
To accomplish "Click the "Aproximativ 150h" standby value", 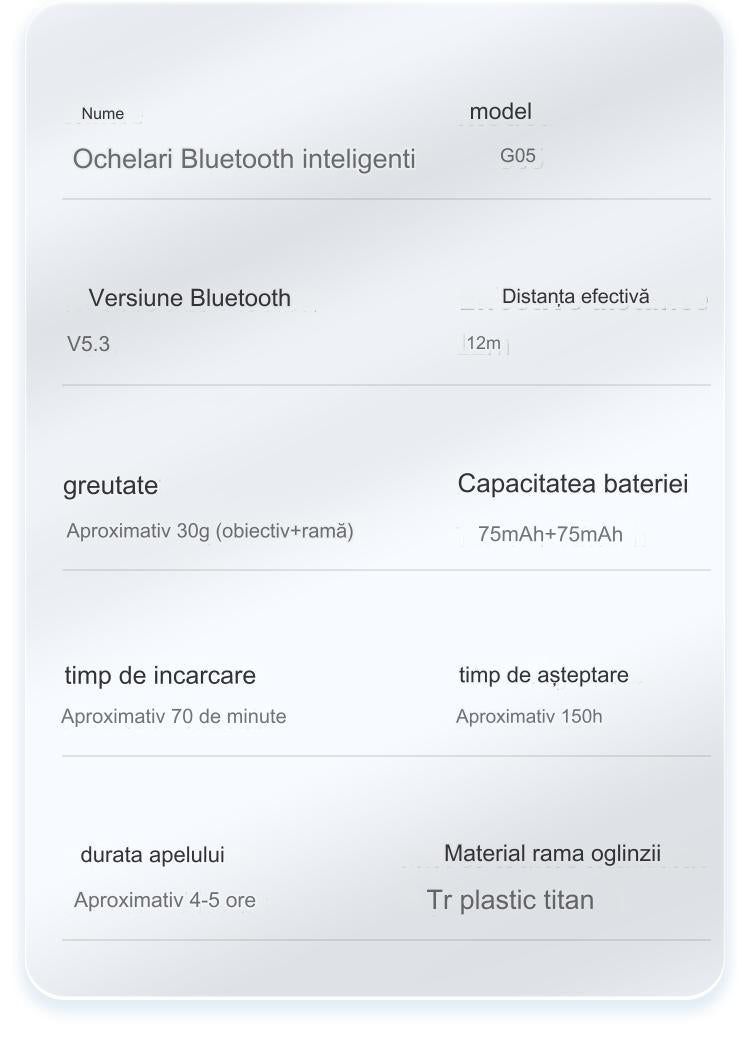I will click(x=529, y=717).
